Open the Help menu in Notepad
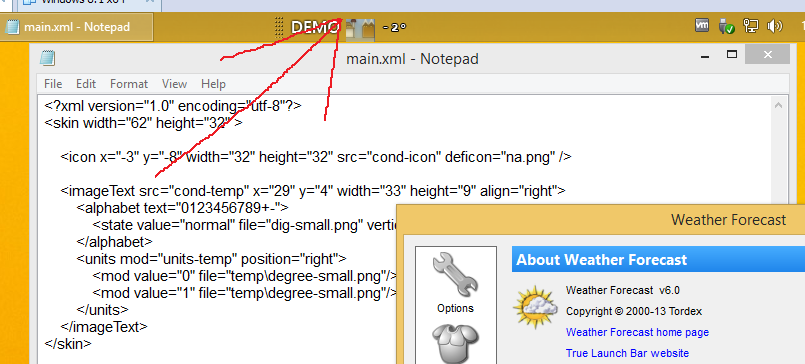 pyautogui.click(x=213, y=84)
